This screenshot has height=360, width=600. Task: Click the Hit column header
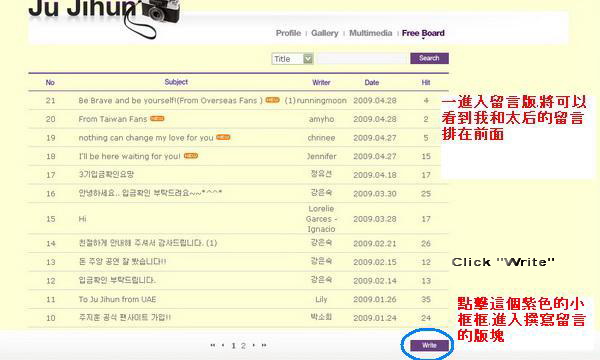426,82
